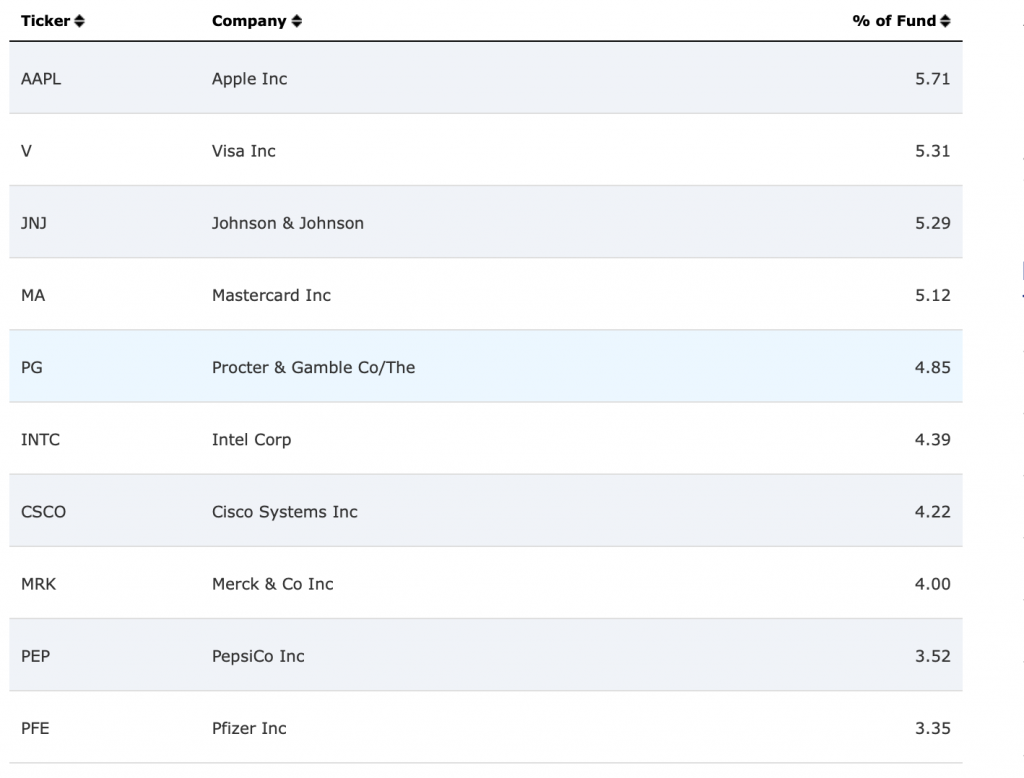Select the AAPL ticker cell
The height and width of the screenshot is (778, 1024).
(41, 79)
